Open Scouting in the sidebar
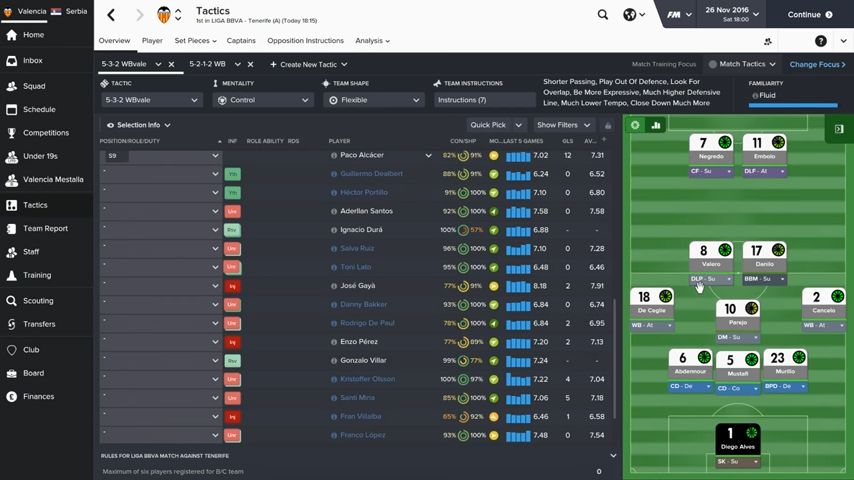 click(x=38, y=301)
